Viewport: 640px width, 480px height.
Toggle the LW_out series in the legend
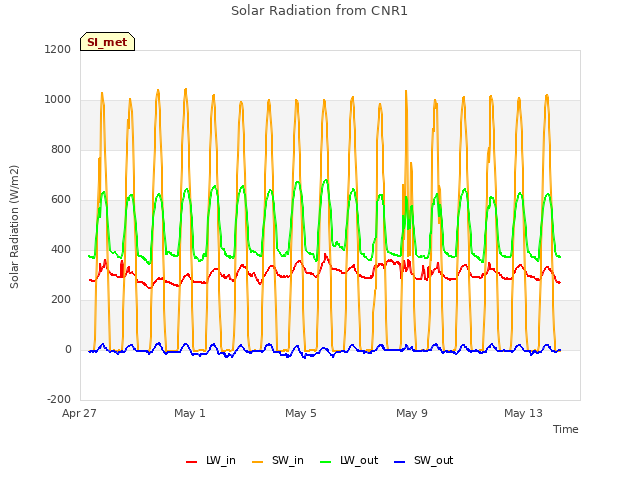(349, 460)
